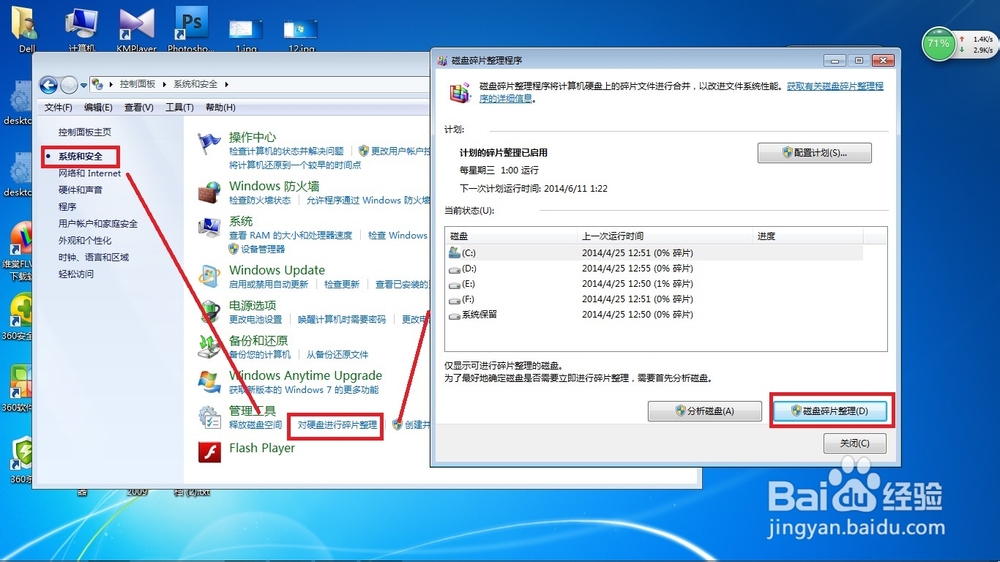
Task: Click the Action Center flag icon
Action: pyautogui.click(x=209, y=144)
